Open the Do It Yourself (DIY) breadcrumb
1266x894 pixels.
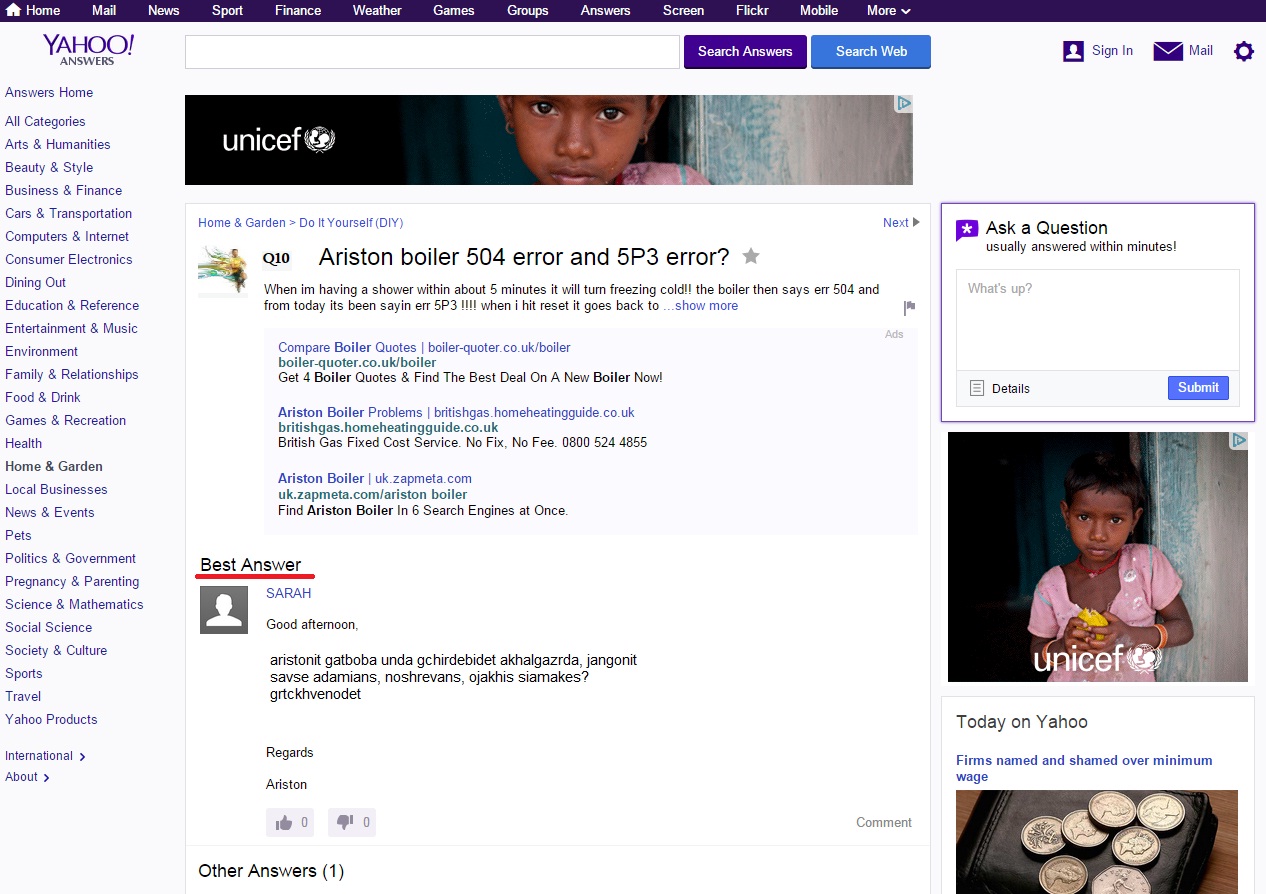pyautogui.click(x=351, y=223)
